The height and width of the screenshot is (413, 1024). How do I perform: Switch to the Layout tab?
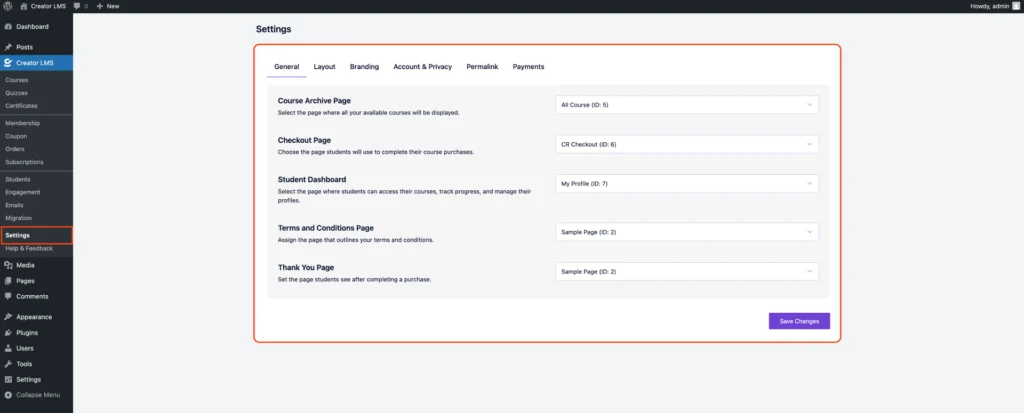[325, 67]
